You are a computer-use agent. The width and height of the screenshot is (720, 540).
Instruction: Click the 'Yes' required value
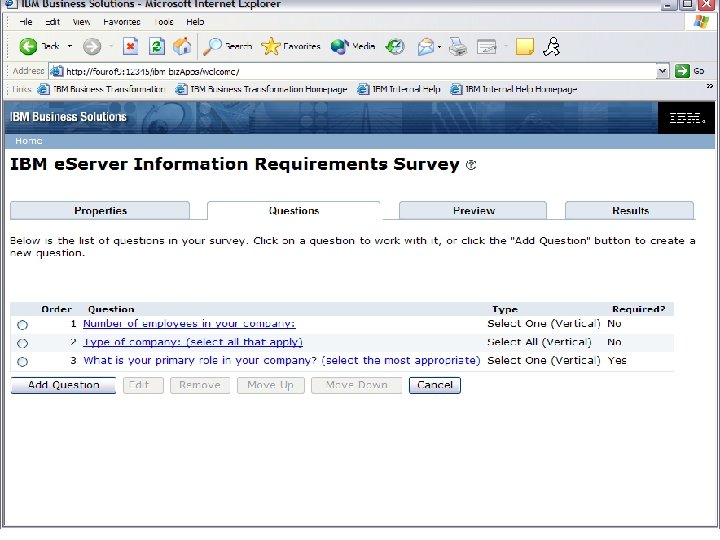click(x=617, y=360)
